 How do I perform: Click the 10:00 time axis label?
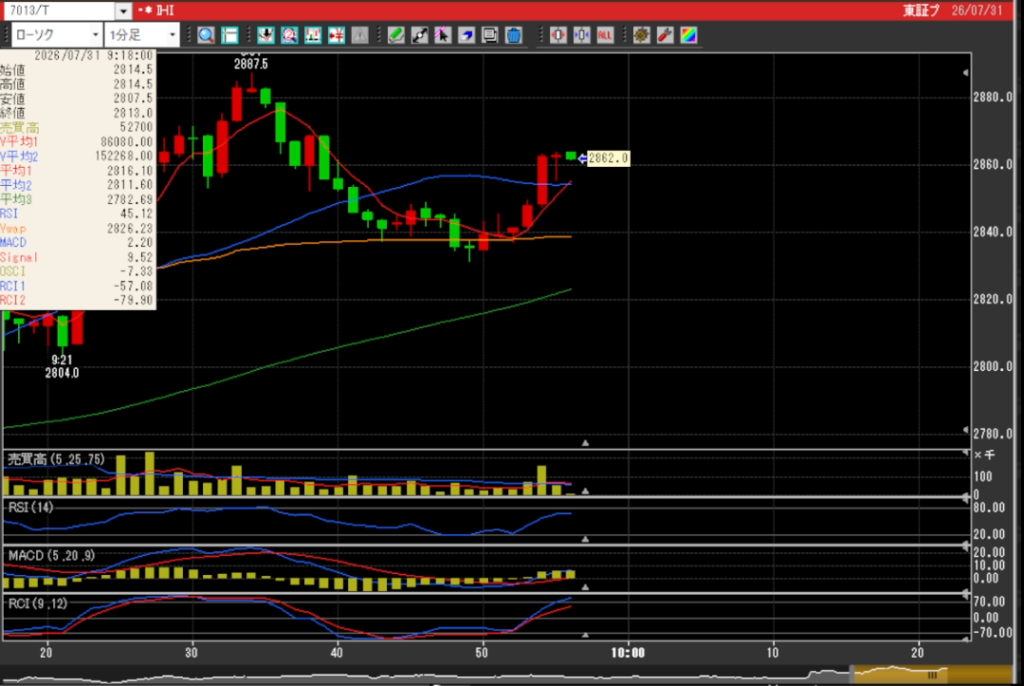[628, 653]
